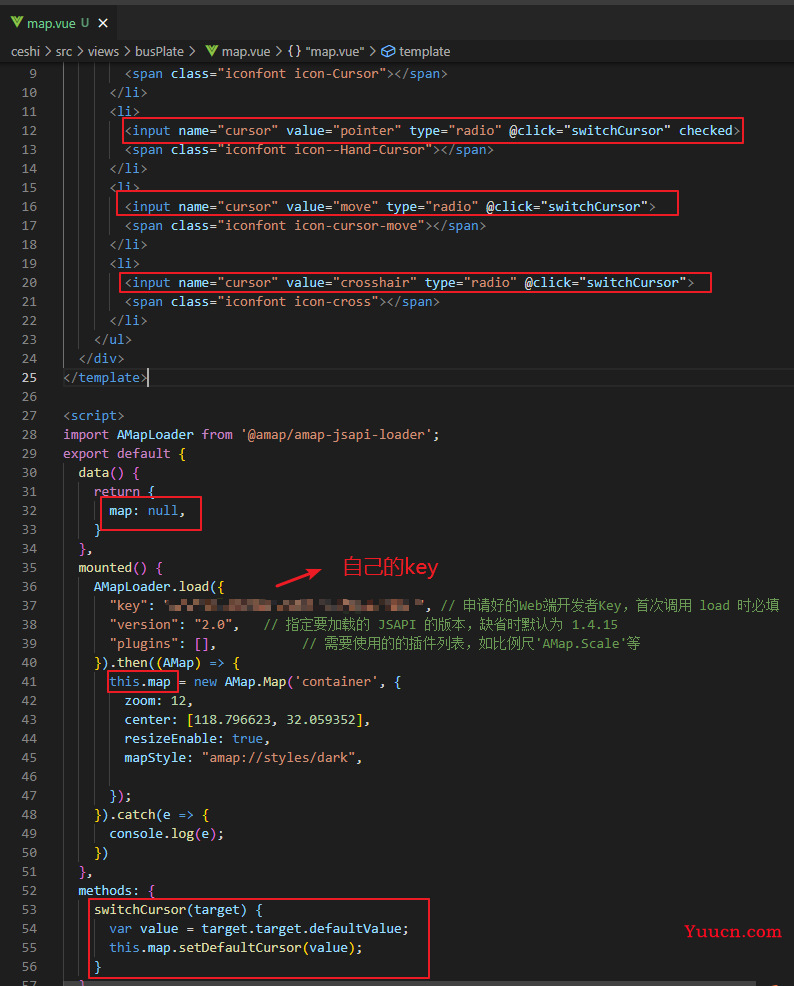
Task: Click 'export default' on line 29
Action: tap(117, 453)
